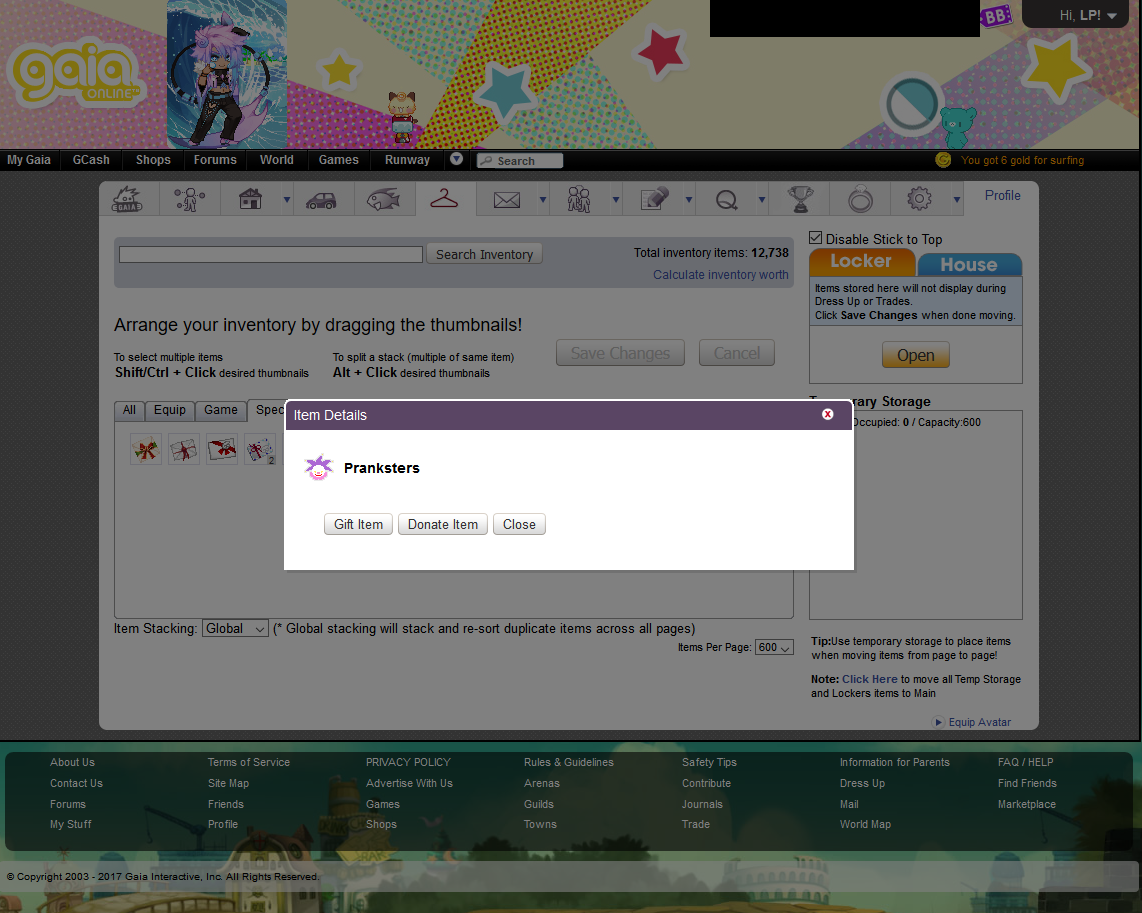Focus the inventory search text field

(x=271, y=254)
